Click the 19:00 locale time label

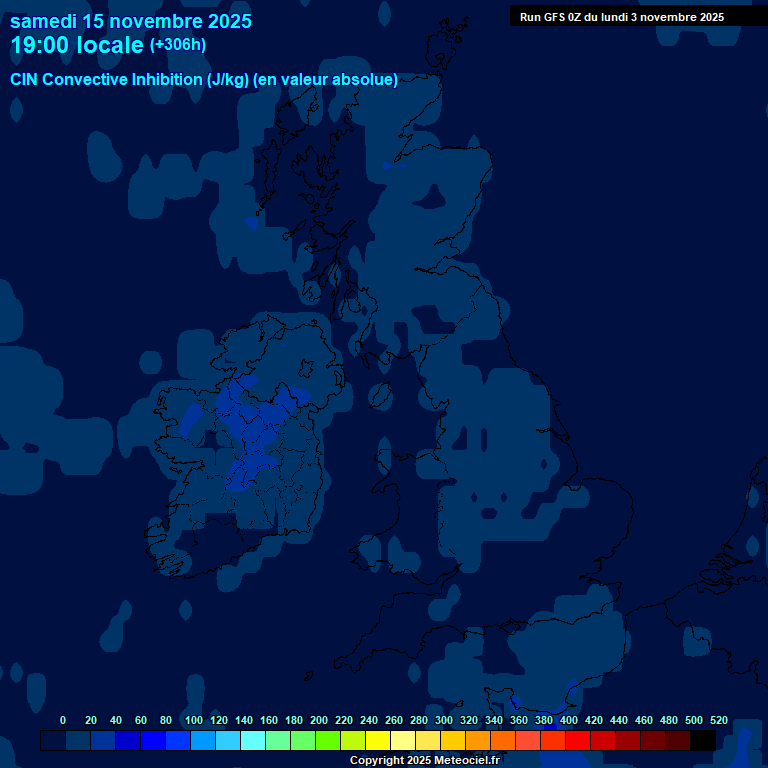(x=77, y=46)
